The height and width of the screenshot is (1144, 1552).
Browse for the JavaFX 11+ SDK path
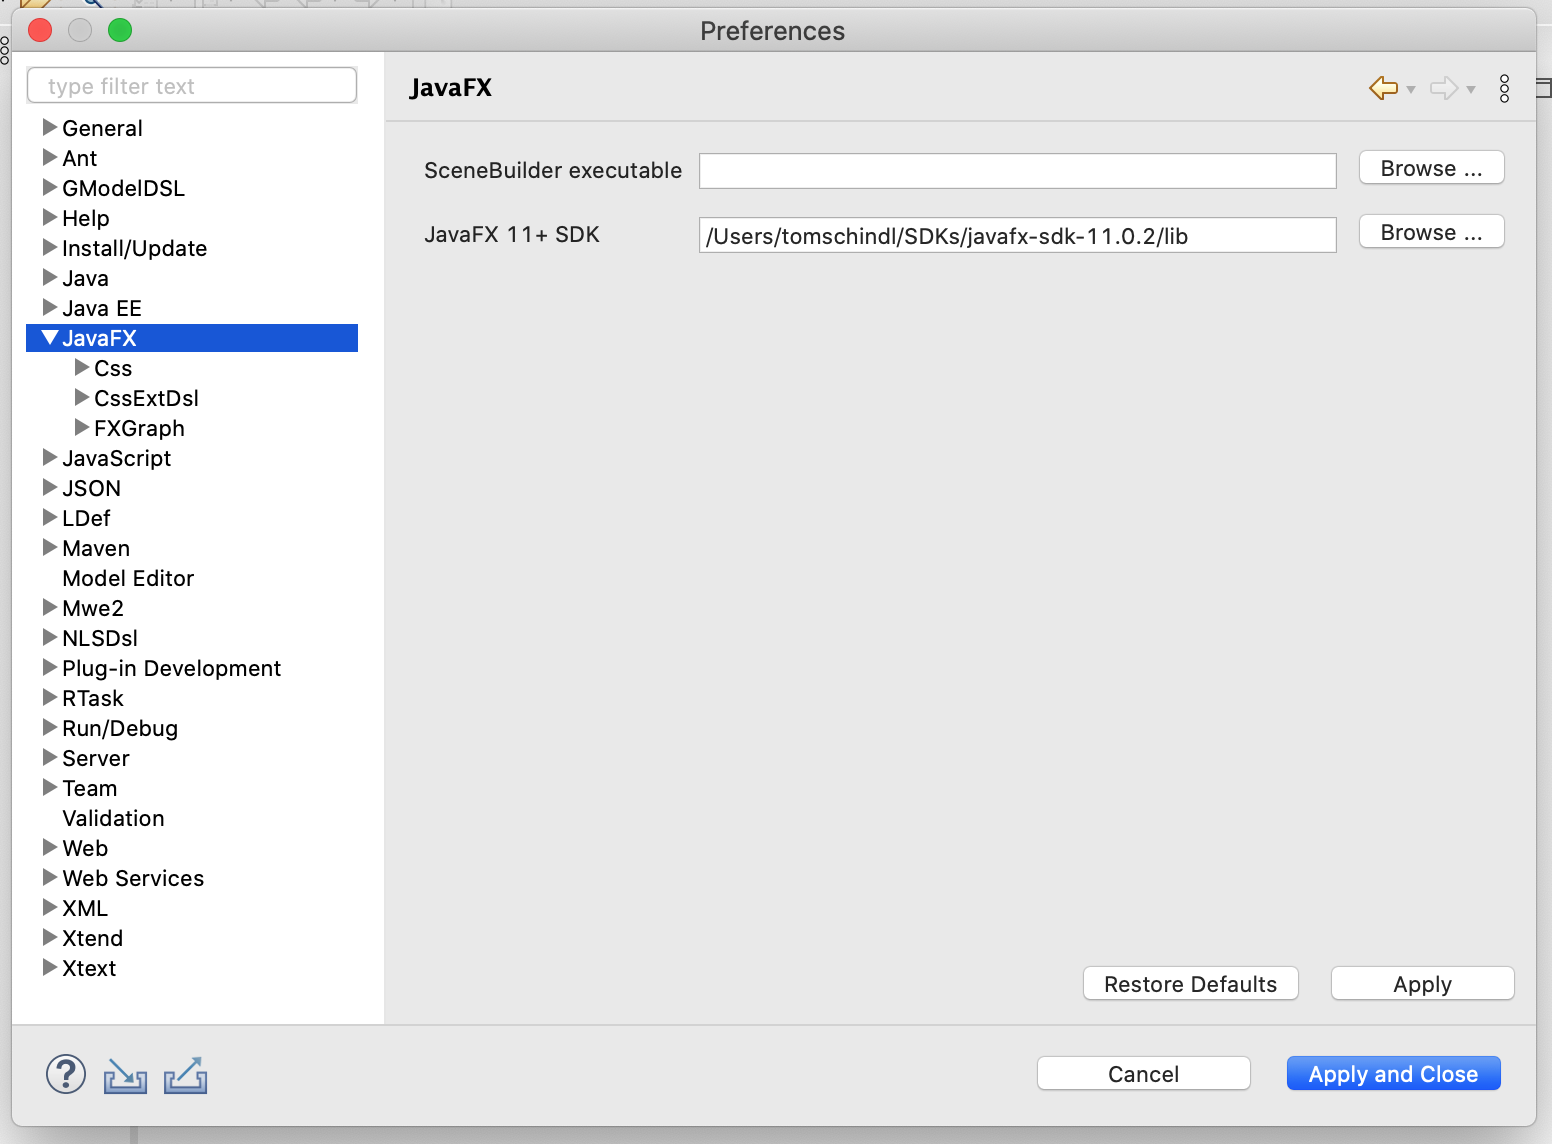(x=1431, y=232)
